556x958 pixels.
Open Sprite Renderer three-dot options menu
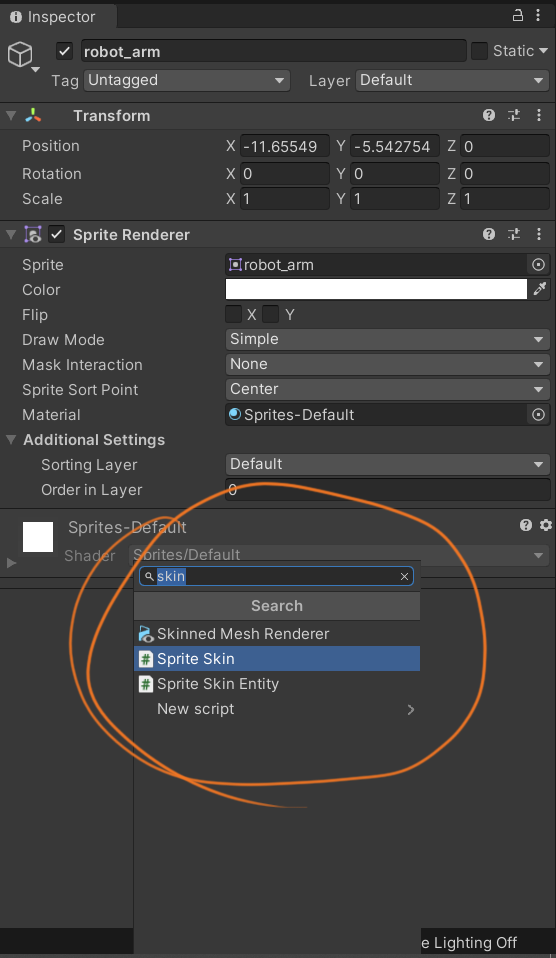pyautogui.click(x=538, y=234)
